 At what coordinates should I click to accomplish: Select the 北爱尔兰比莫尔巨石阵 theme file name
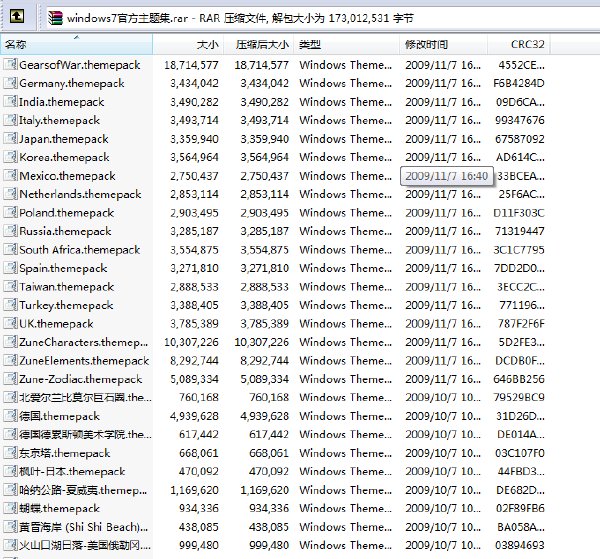pyautogui.click(x=85, y=398)
